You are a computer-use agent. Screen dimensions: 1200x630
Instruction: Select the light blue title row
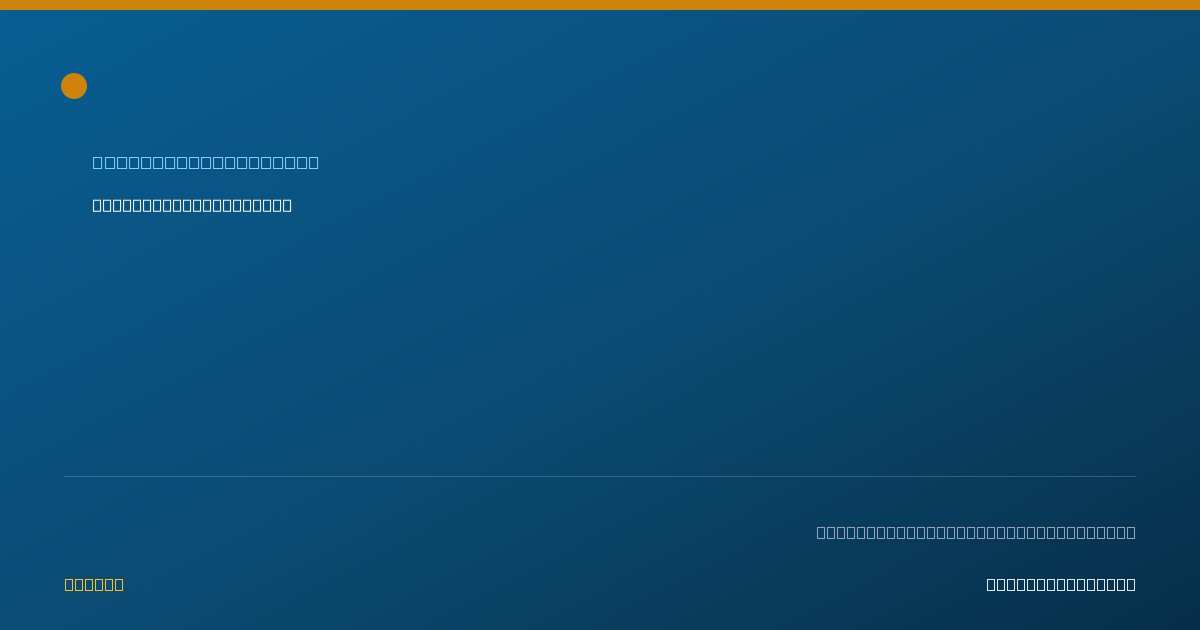(x=206, y=162)
